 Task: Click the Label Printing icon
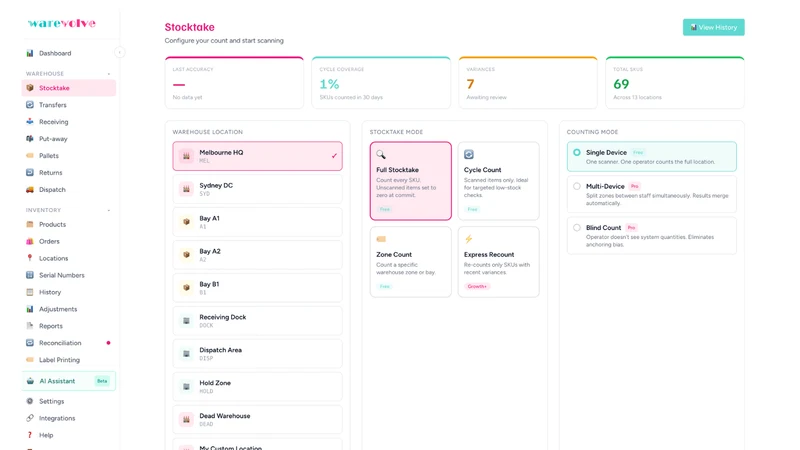pyautogui.click(x=30, y=360)
